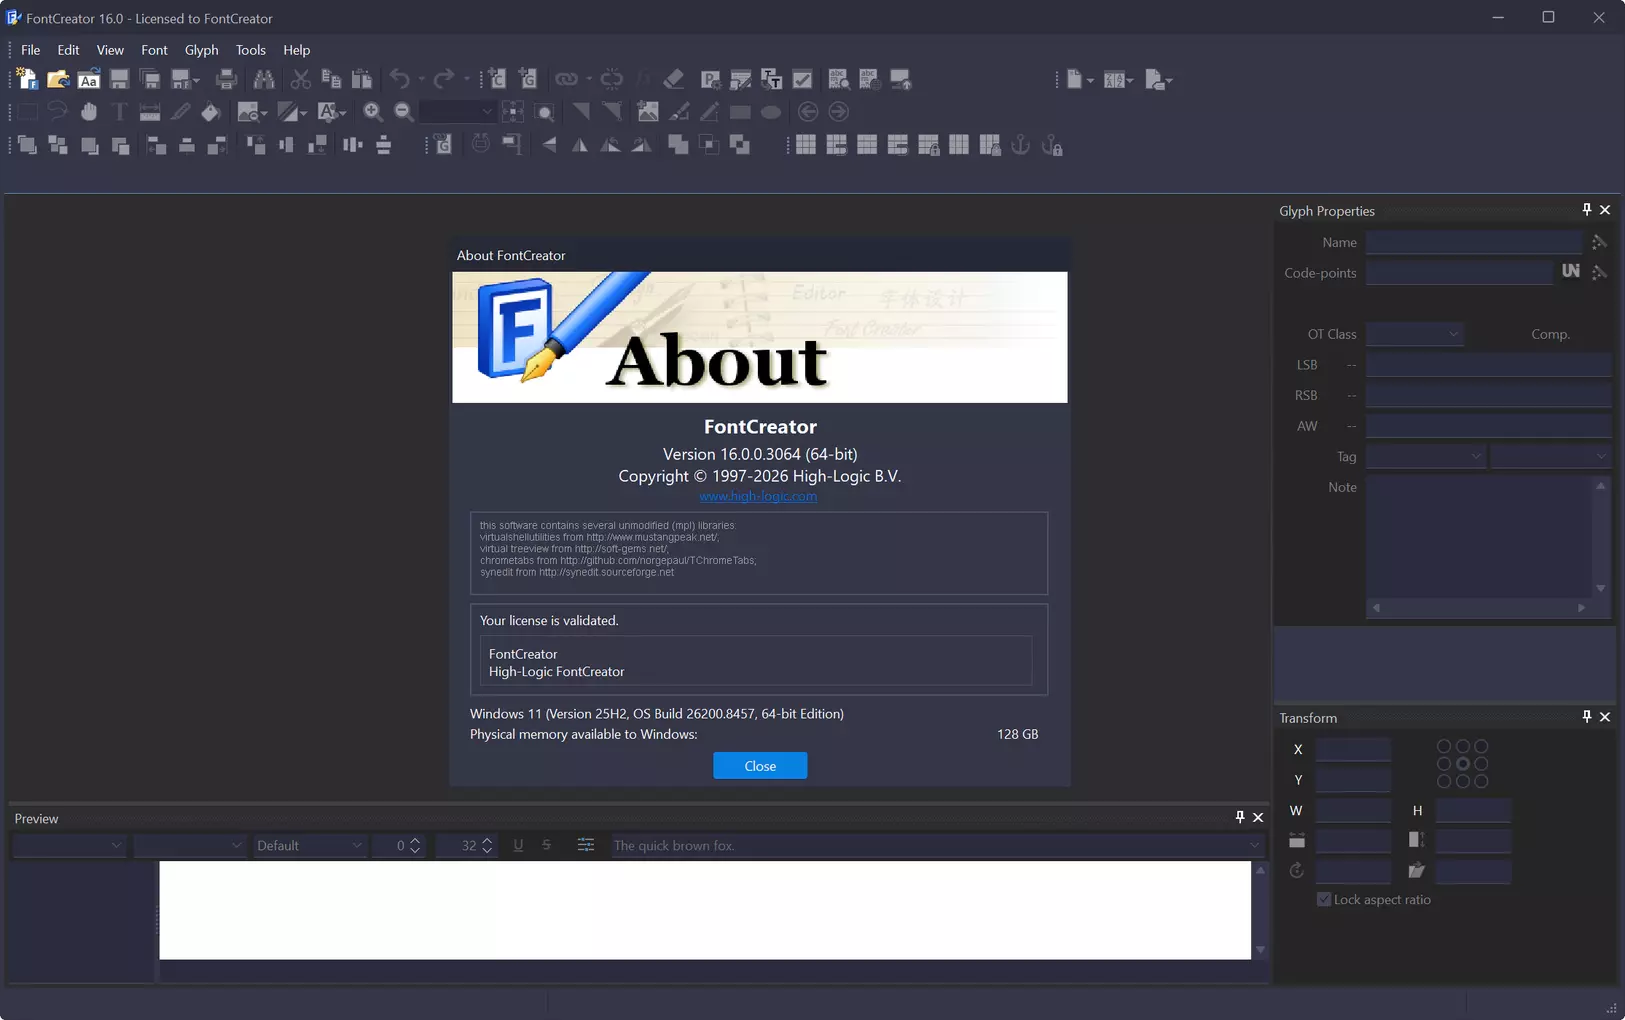
Task: Click the Open Installed Font 'Aa' icon
Action: pos(89,80)
